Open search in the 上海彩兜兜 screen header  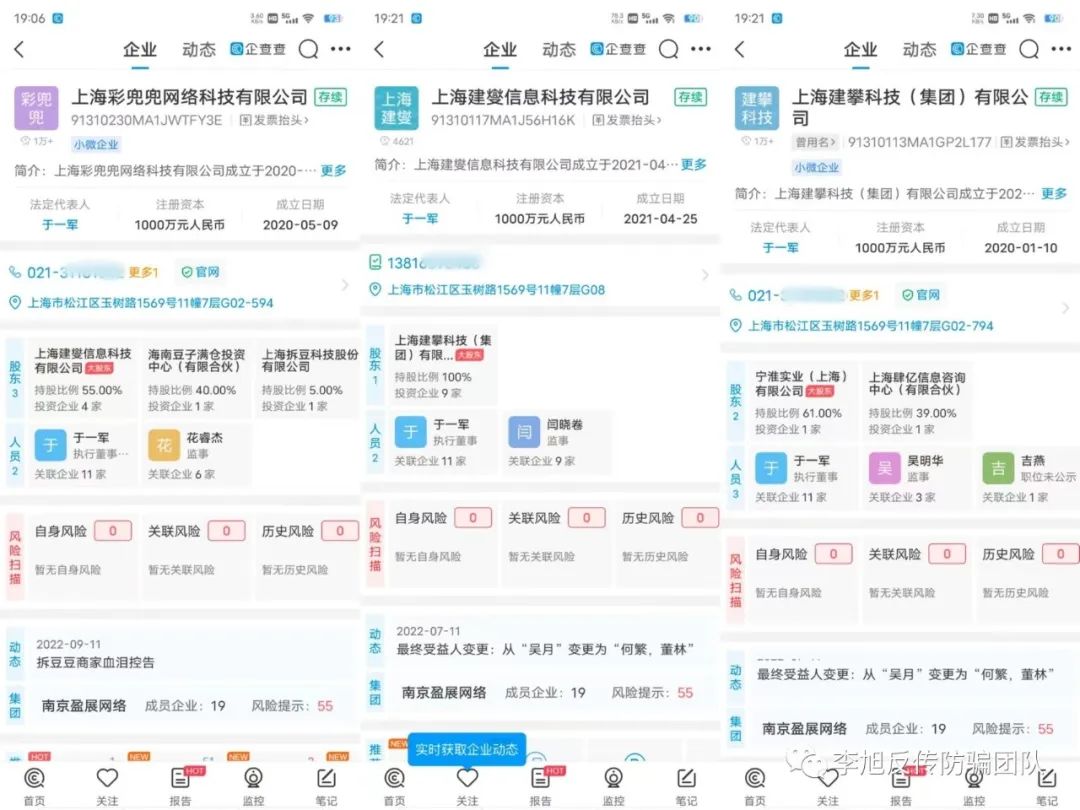(309, 49)
